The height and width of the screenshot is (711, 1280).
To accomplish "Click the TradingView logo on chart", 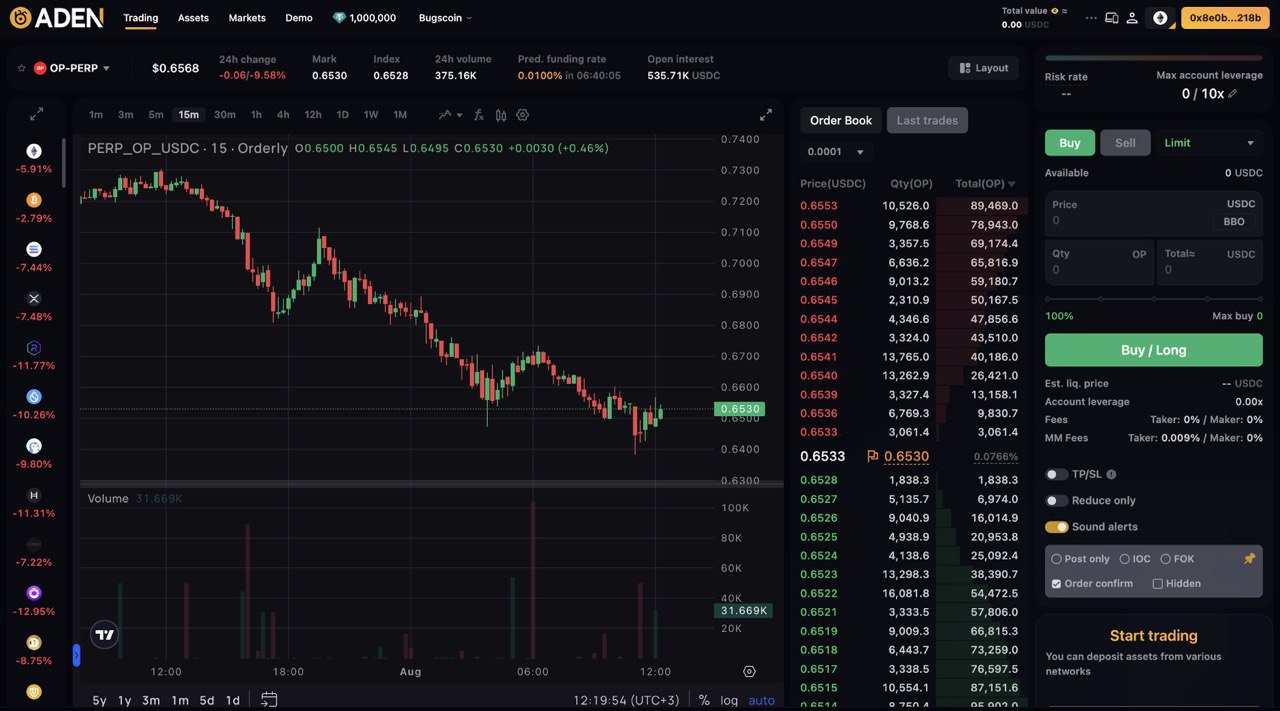I will tap(104, 633).
